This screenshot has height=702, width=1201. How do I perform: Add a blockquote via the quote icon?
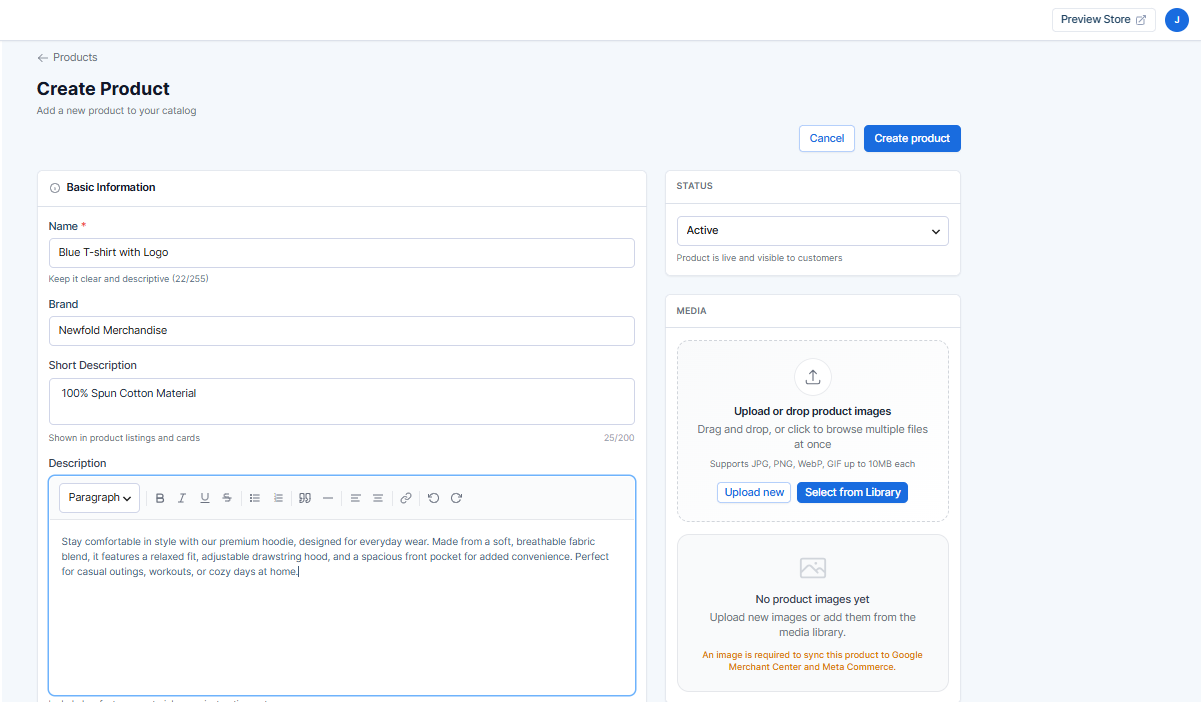point(305,498)
